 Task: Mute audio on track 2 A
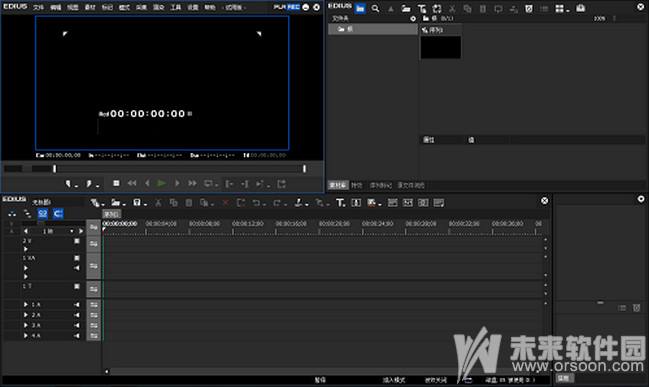click(x=77, y=315)
